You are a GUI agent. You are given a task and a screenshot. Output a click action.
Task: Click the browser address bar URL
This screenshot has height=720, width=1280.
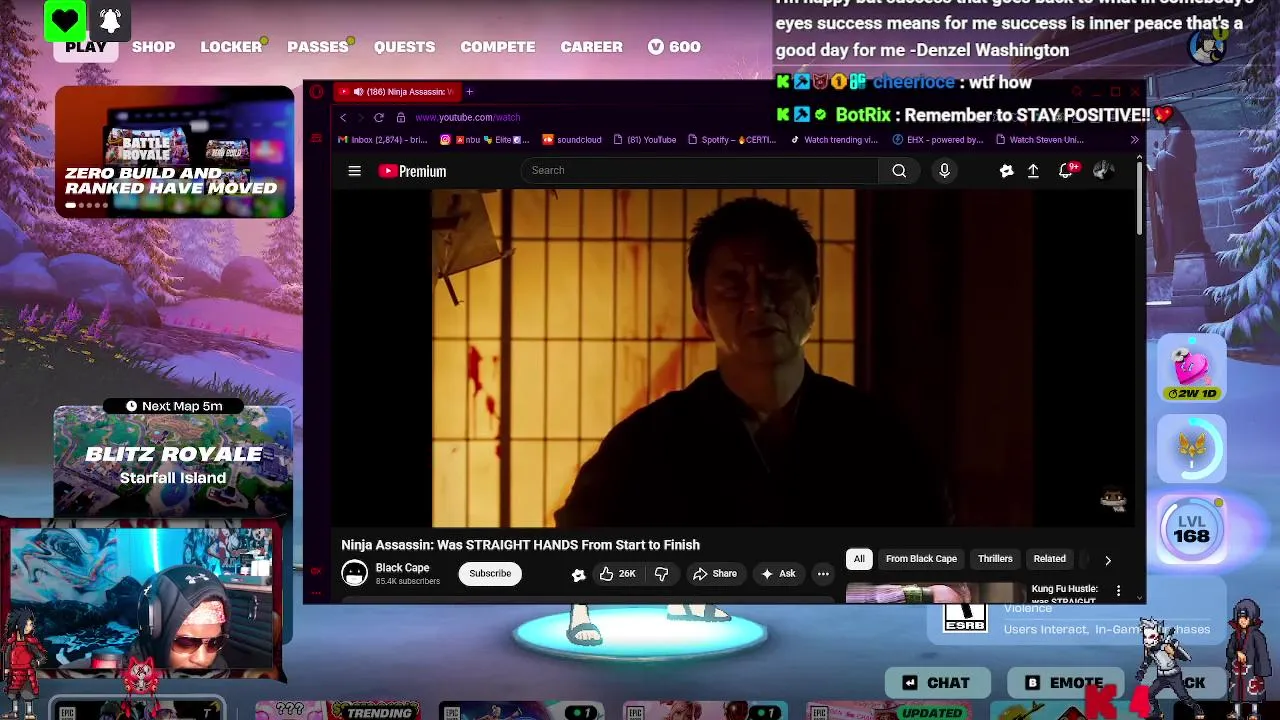click(x=467, y=117)
